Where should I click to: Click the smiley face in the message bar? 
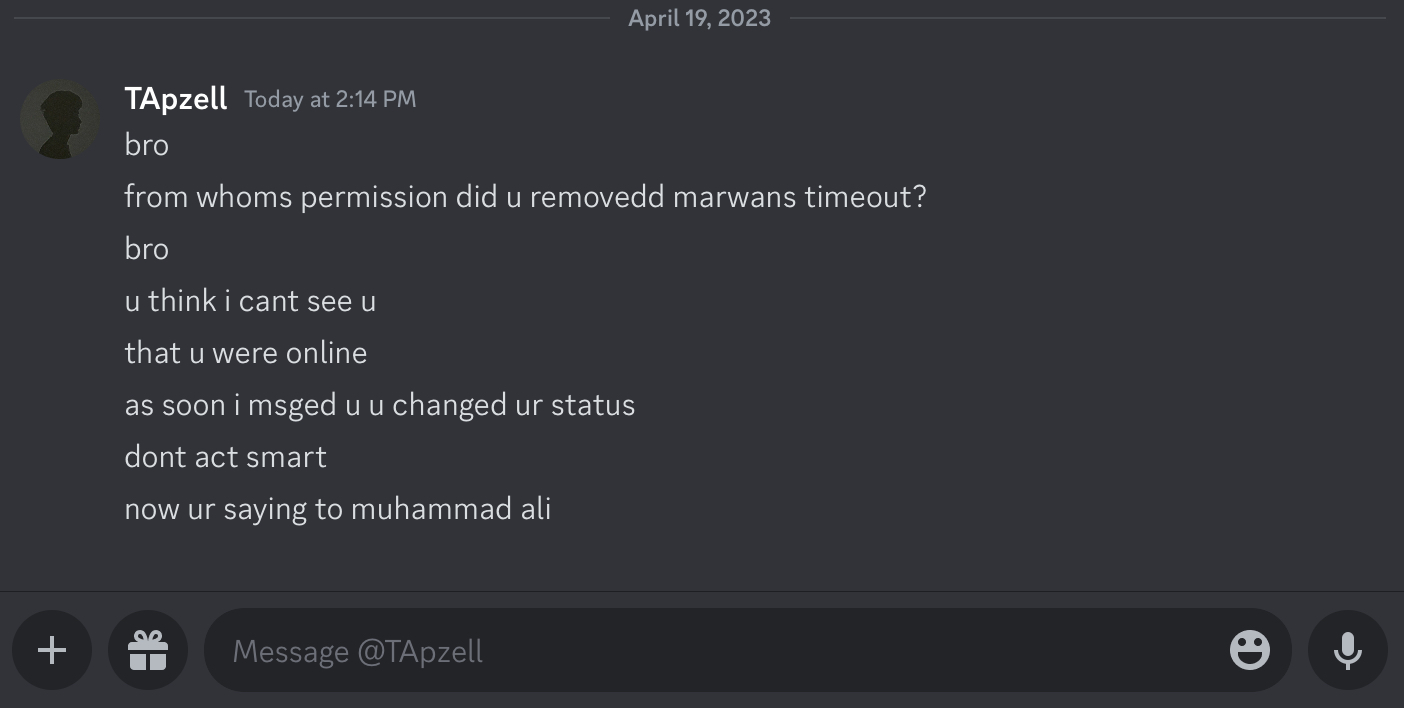1249,650
